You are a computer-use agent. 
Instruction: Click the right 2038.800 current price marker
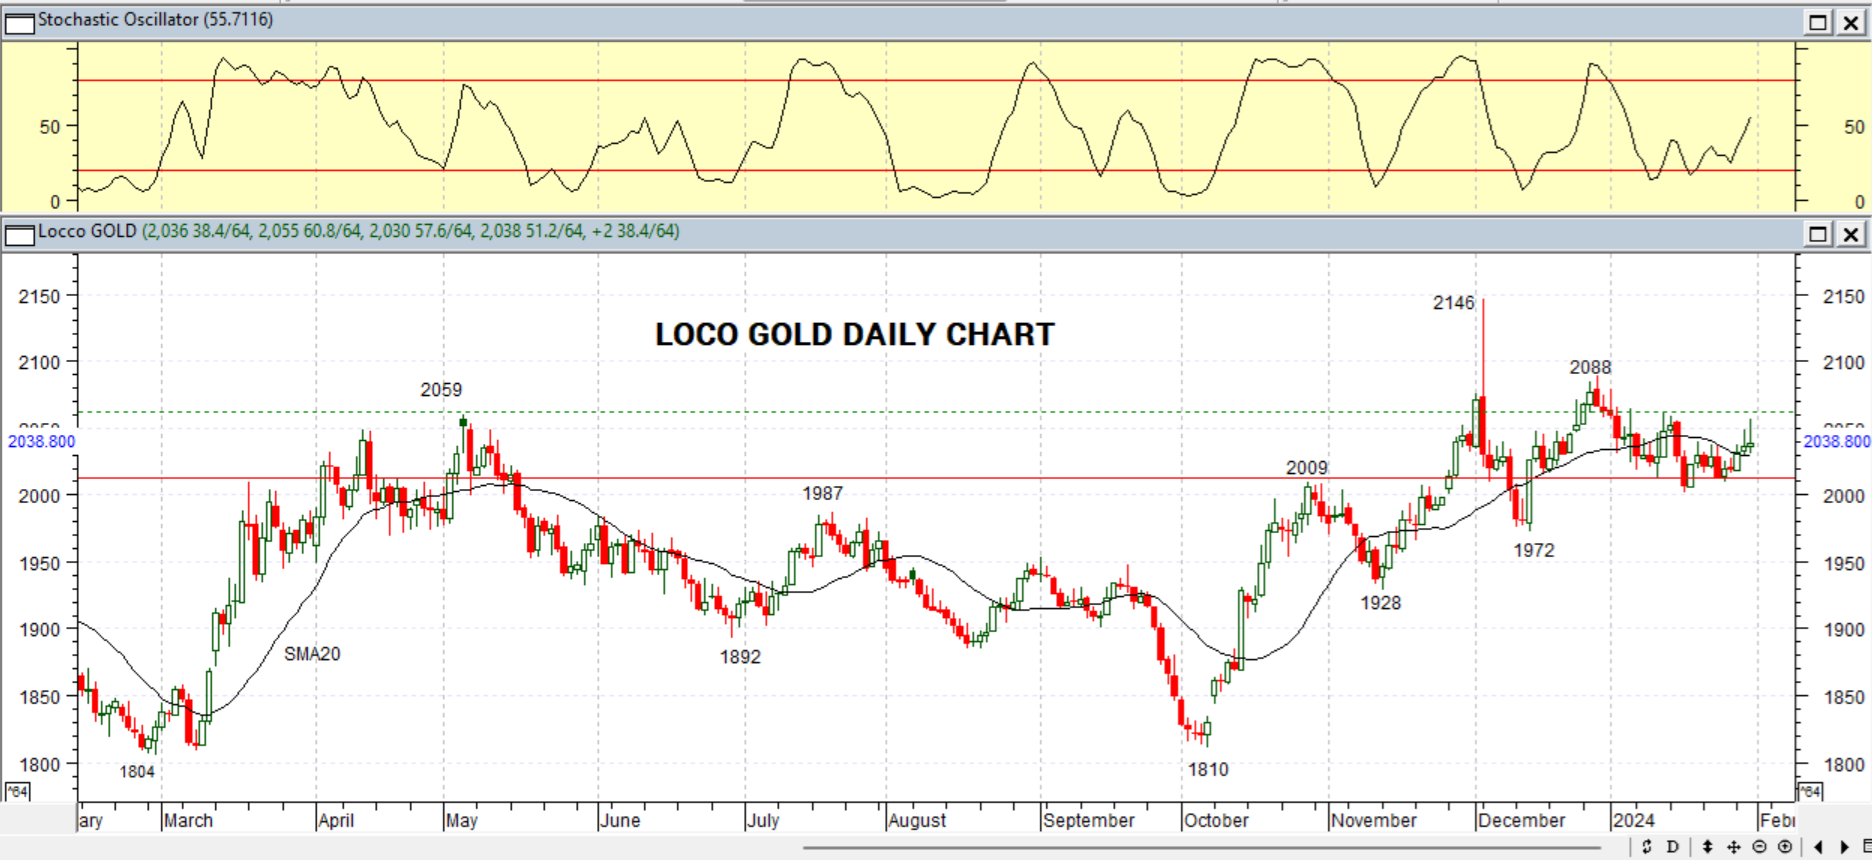coord(1837,442)
